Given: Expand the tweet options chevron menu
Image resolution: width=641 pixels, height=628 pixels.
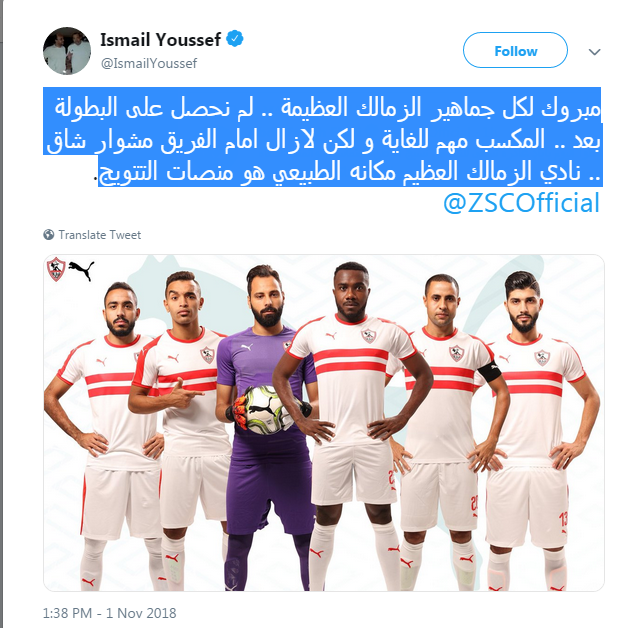Looking at the screenshot, I should coord(594,52).
